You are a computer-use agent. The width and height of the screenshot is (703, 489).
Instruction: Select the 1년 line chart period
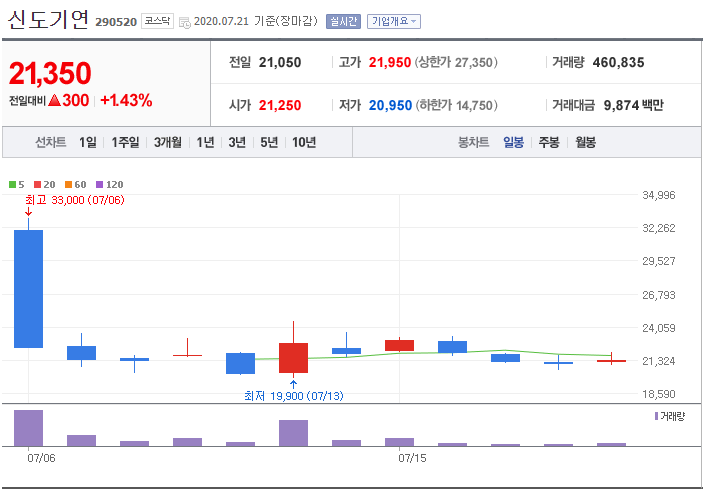tap(205, 143)
